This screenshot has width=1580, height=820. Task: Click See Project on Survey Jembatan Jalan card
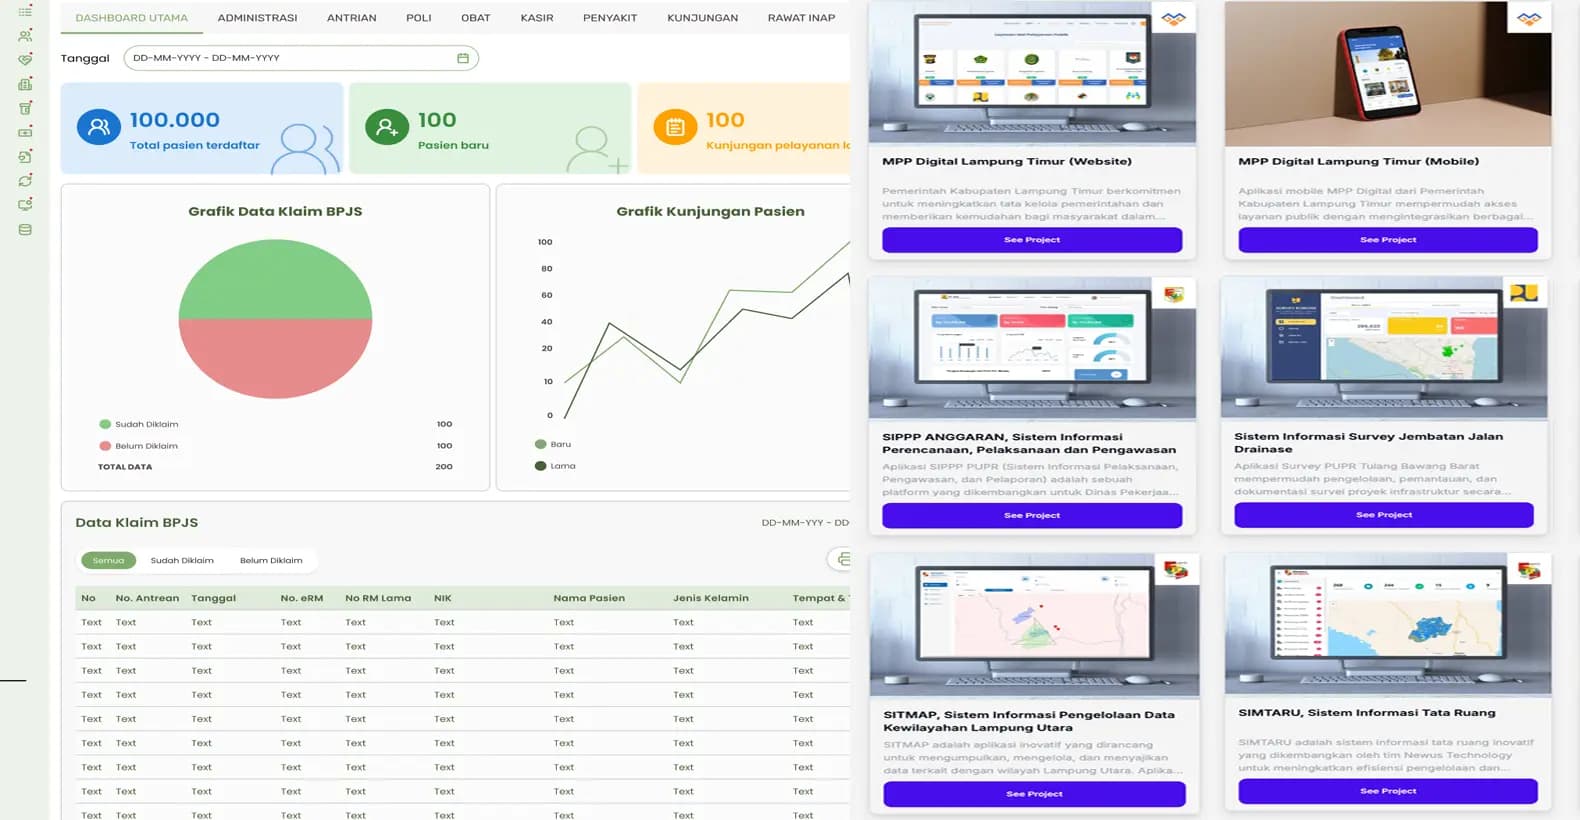click(1384, 515)
